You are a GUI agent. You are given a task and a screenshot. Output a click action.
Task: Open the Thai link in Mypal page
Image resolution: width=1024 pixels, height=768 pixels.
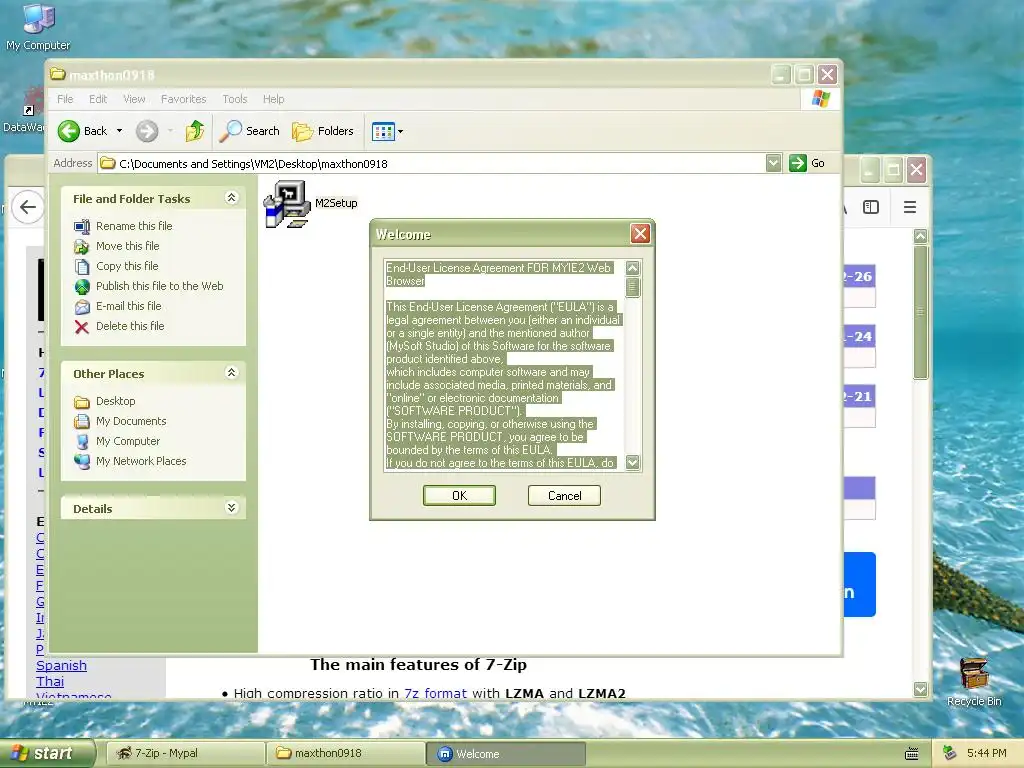pyautogui.click(x=50, y=682)
